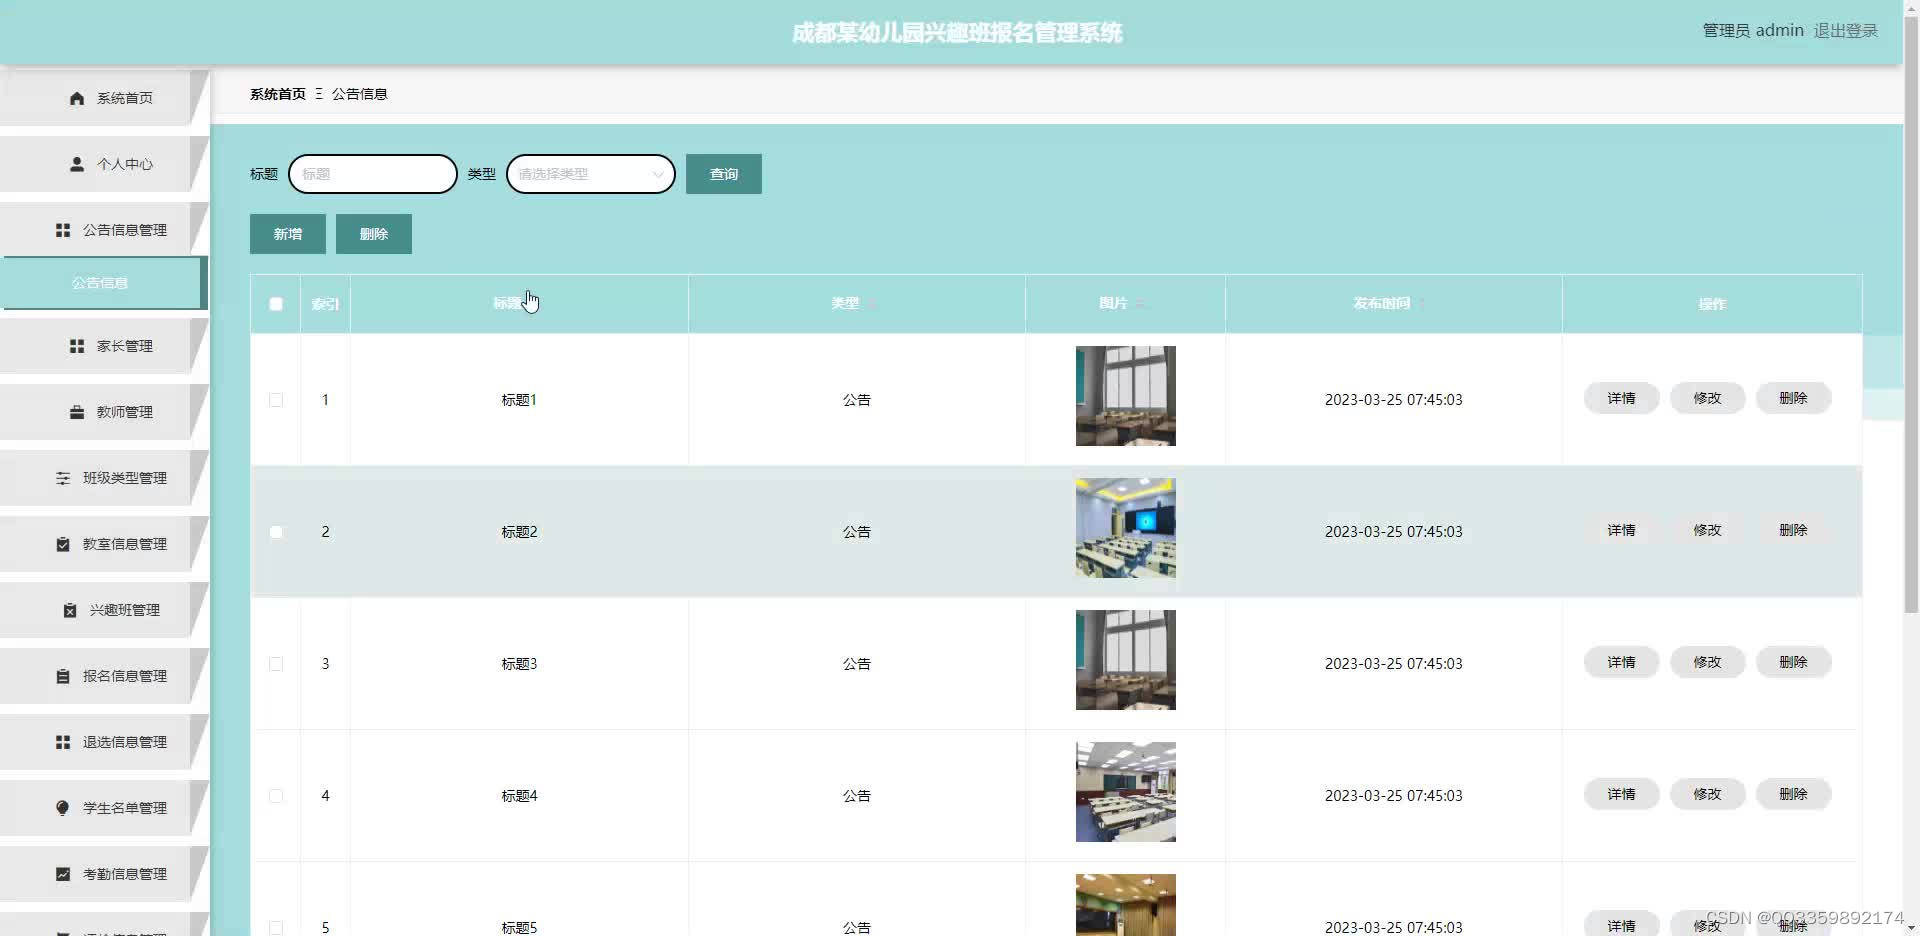Click the bulb icon beside 学生名单管理
The image size is (1920, 936).
(x=63, y=808)
